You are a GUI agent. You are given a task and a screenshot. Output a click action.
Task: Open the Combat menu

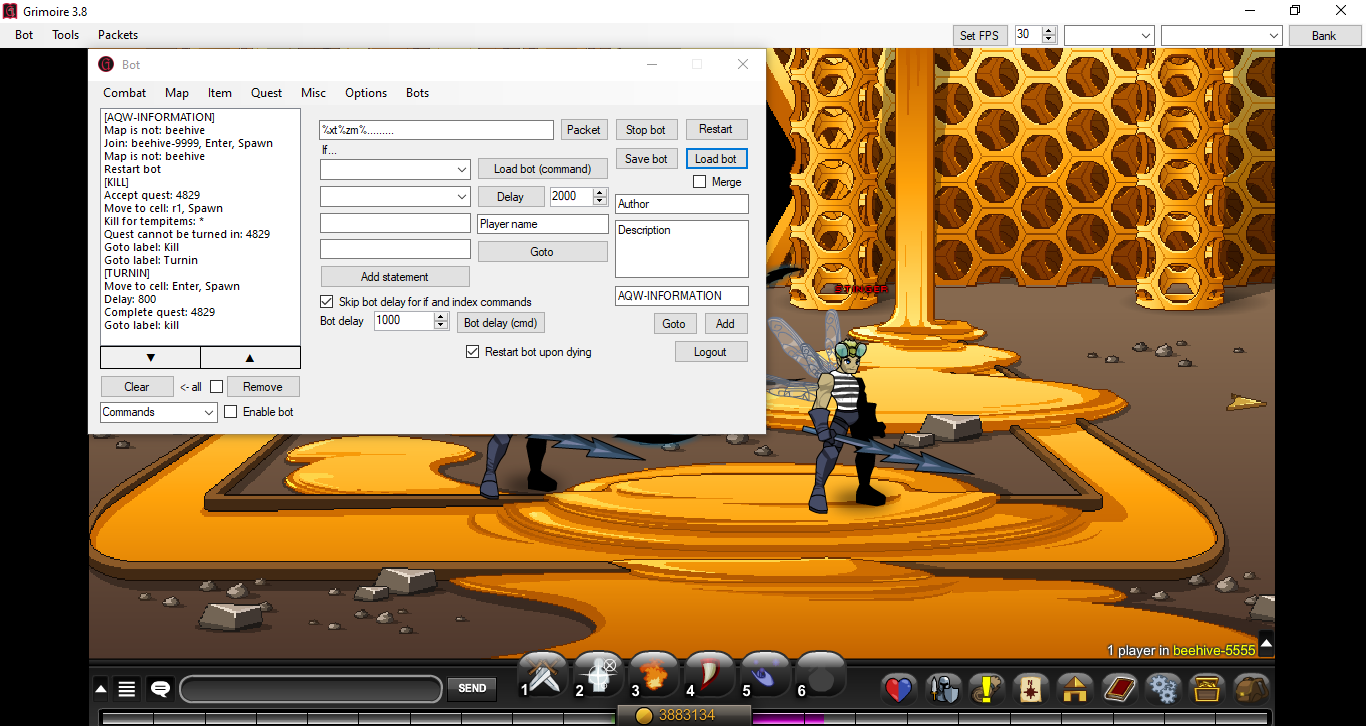125,93
